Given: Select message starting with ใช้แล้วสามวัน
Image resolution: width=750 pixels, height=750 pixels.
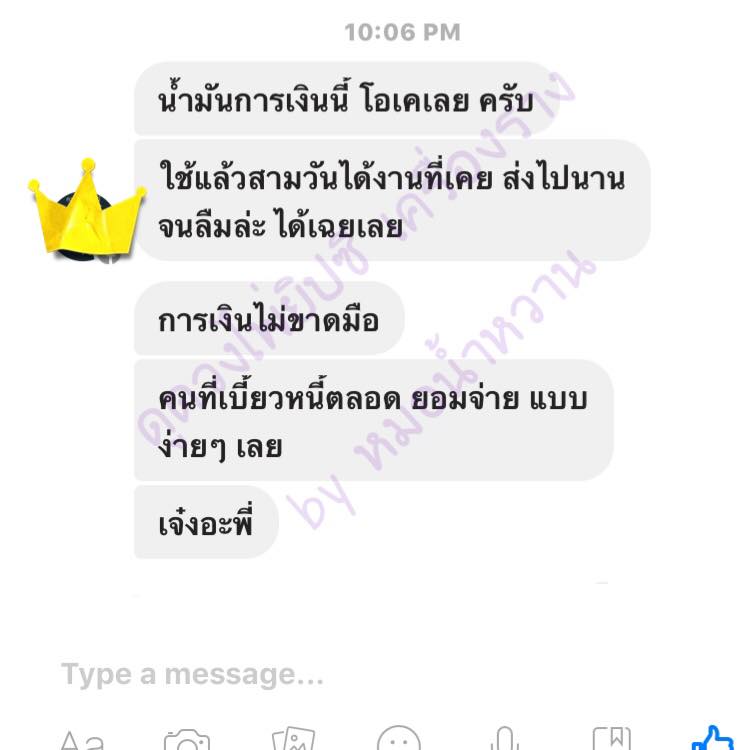Looking at the screenshot, I should 392,200.
